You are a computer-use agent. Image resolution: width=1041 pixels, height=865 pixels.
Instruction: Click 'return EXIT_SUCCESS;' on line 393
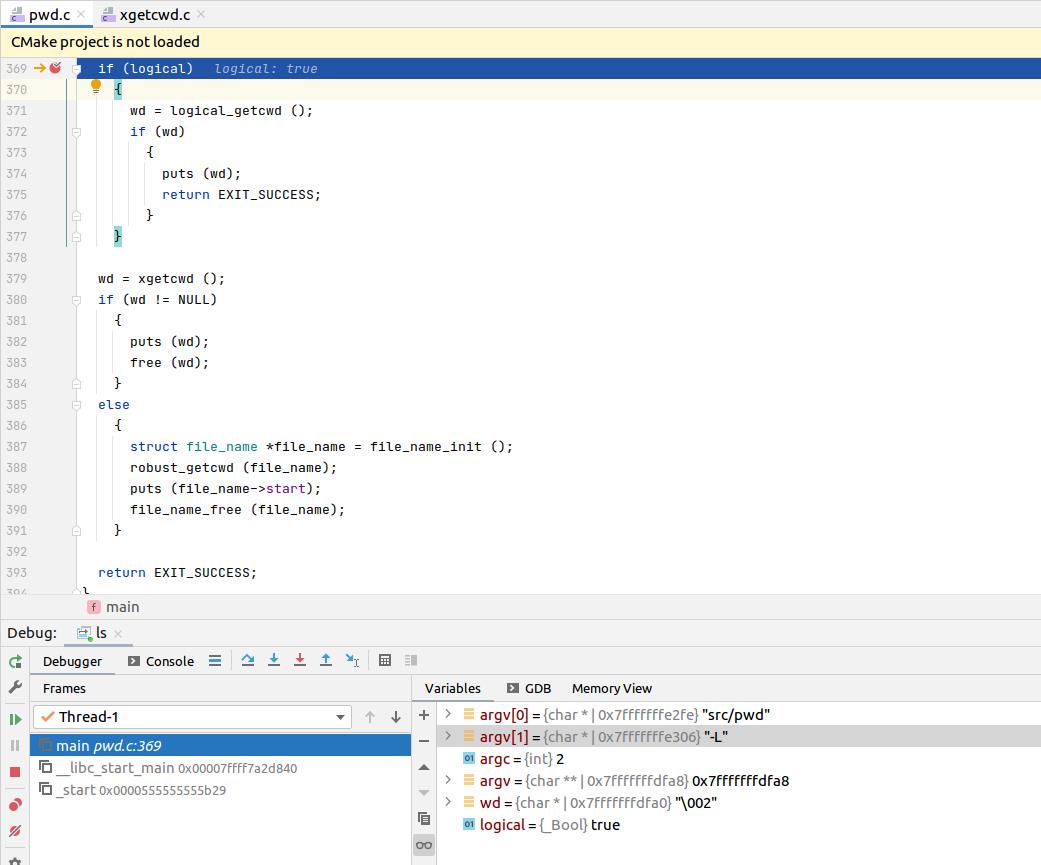tap(177, 572)
